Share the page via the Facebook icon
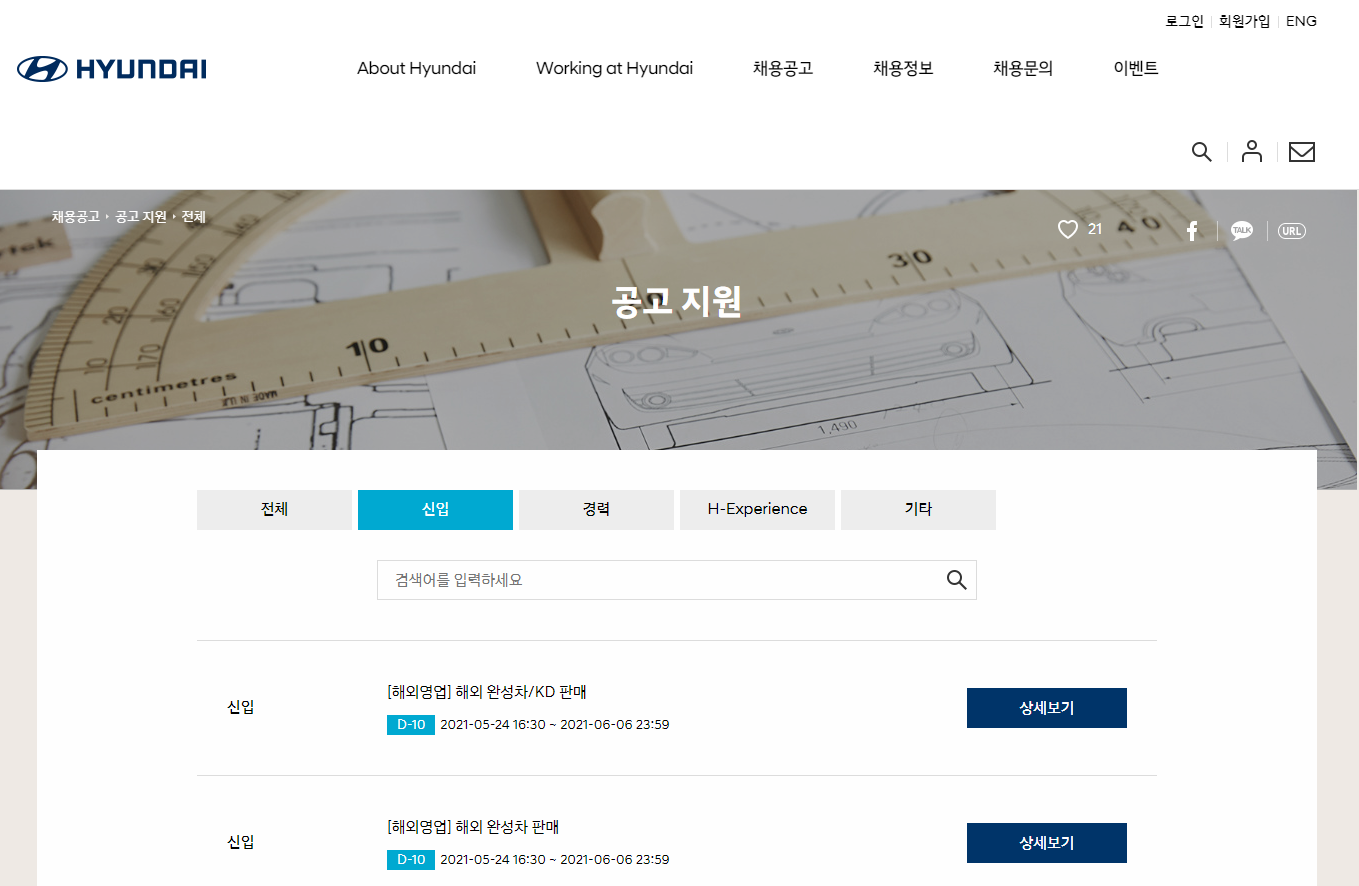The width and height of the screenshot is (1359, 886). pos(1192,230)
